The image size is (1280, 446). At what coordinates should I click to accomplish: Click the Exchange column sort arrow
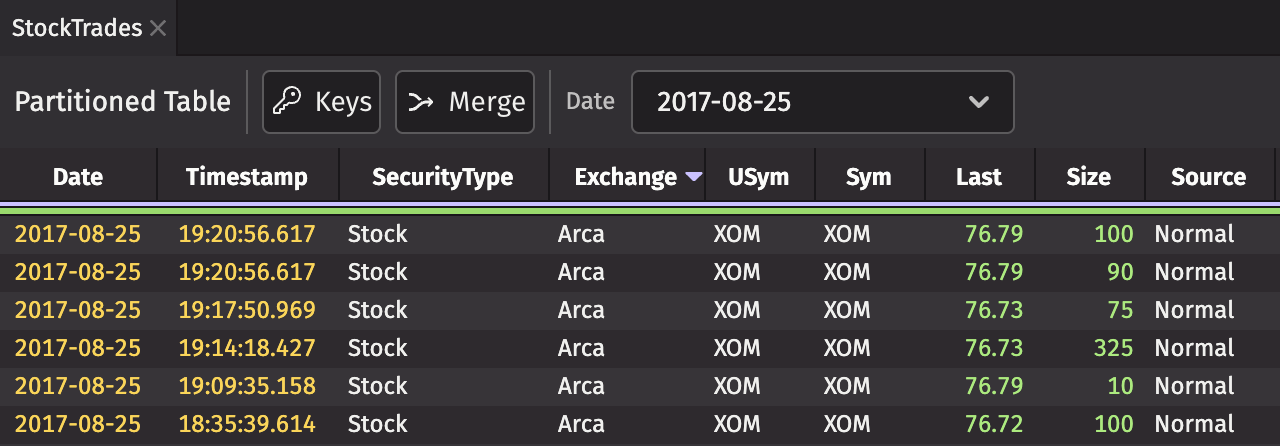pos(694,177)
